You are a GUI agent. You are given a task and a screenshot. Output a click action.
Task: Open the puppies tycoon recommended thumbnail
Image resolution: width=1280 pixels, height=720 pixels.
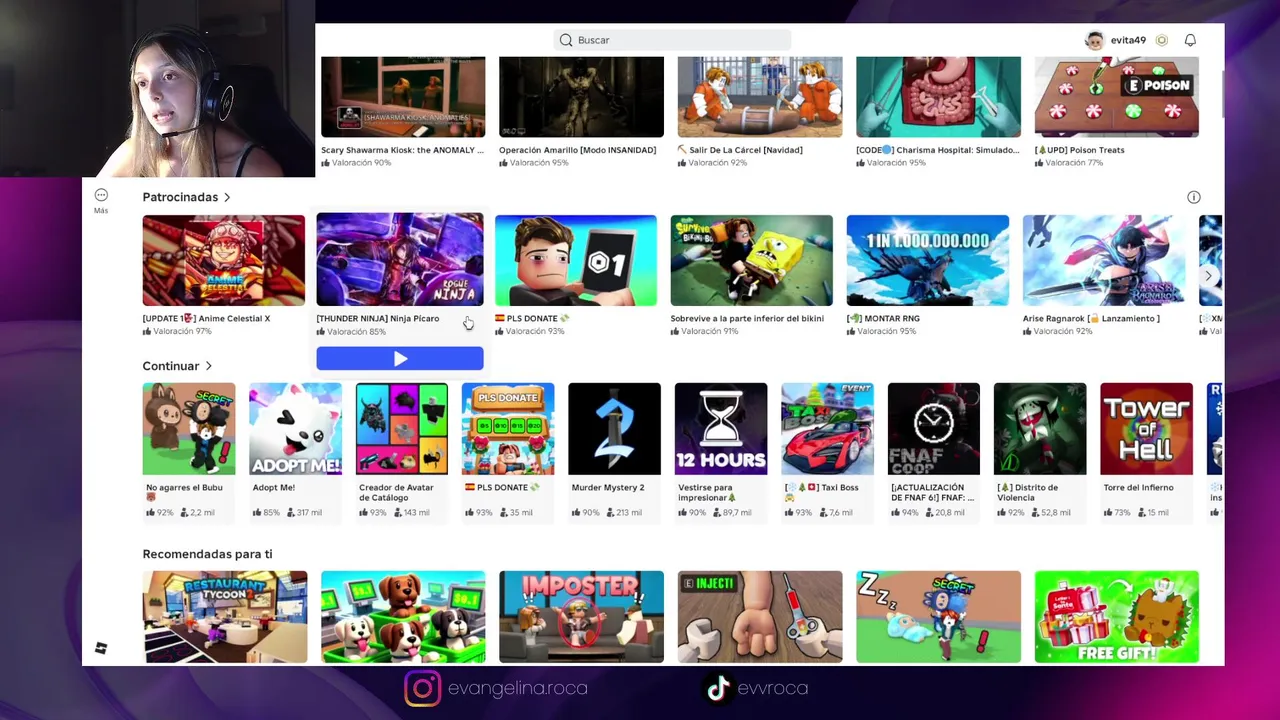tap(403, 617)
